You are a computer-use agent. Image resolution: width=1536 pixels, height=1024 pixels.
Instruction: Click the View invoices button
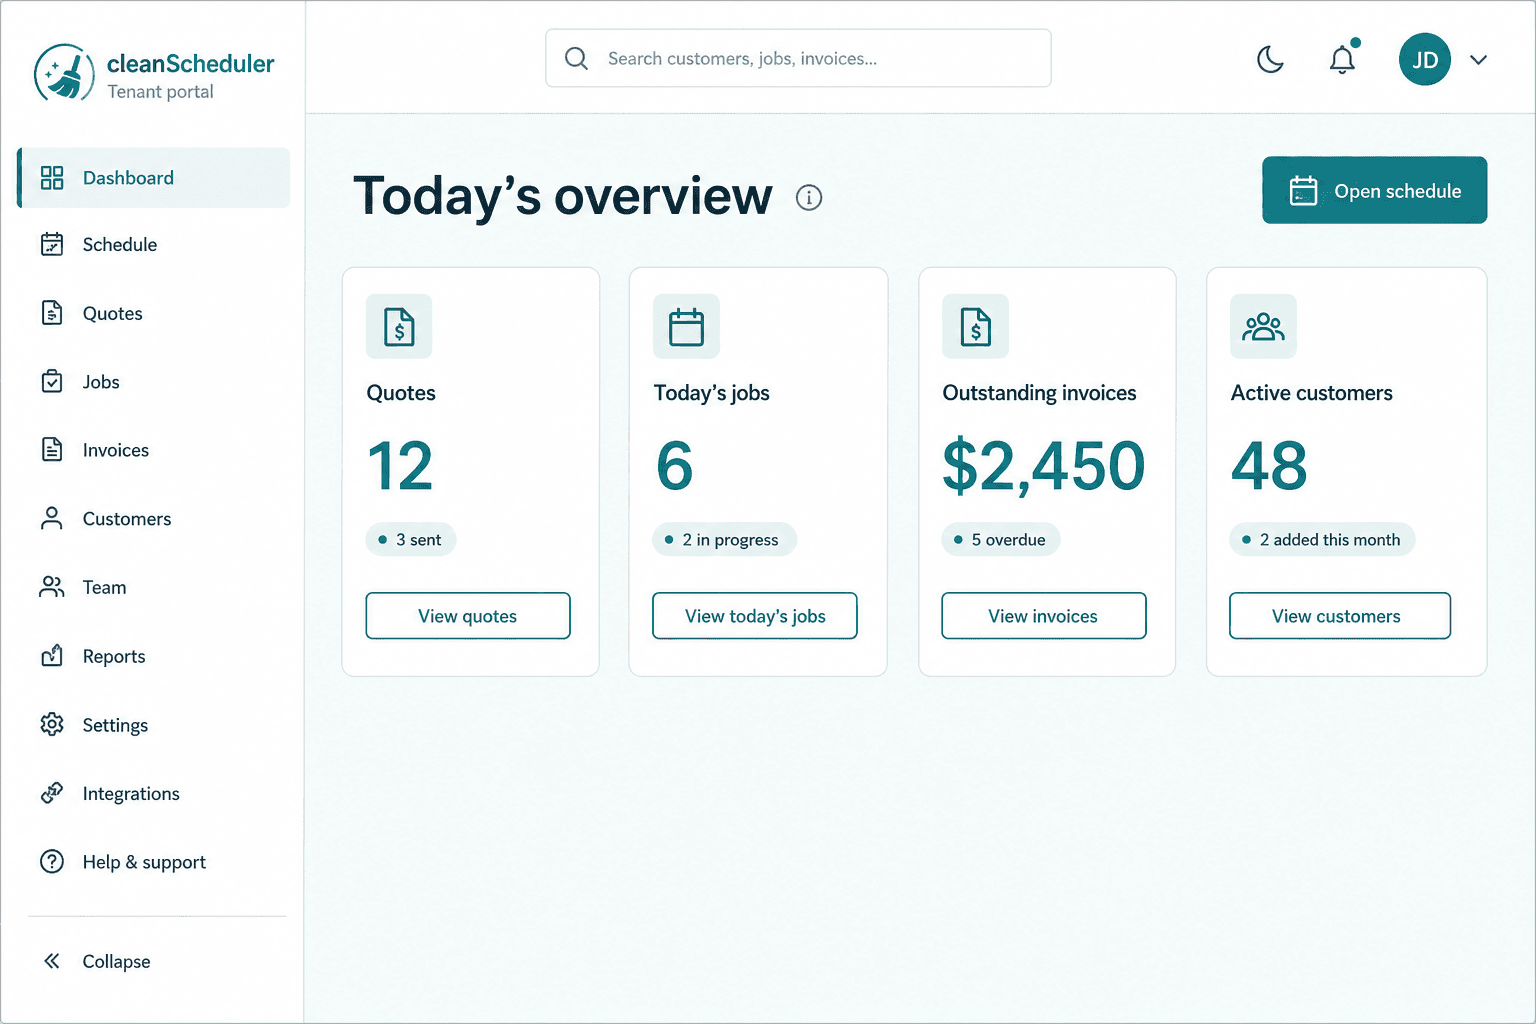1043,616
